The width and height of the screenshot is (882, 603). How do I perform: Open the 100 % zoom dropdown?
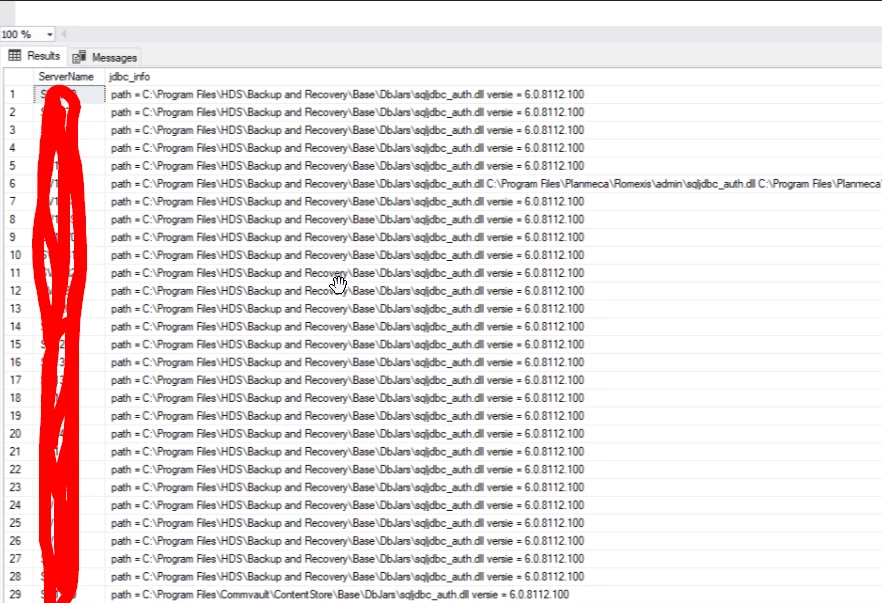click(50, 34)
